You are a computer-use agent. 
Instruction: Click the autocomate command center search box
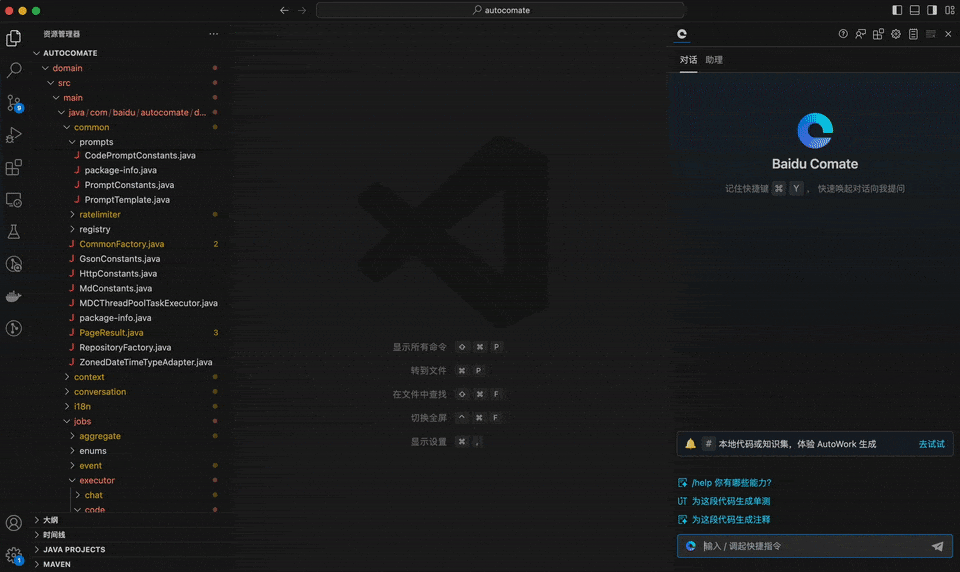pos(500,10)
